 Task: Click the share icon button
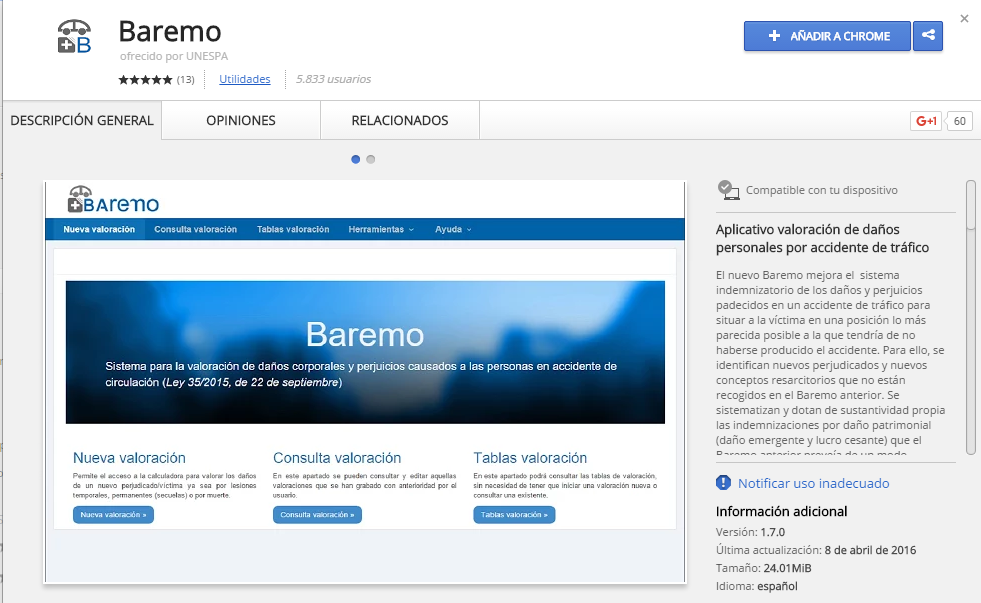click(928, 36)
